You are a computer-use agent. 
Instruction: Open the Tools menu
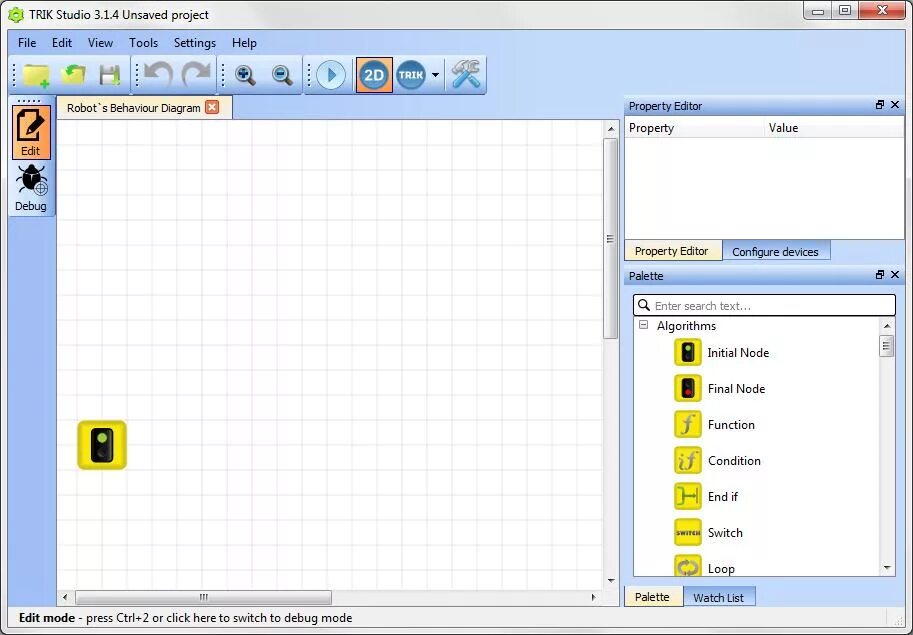point(143,42)
